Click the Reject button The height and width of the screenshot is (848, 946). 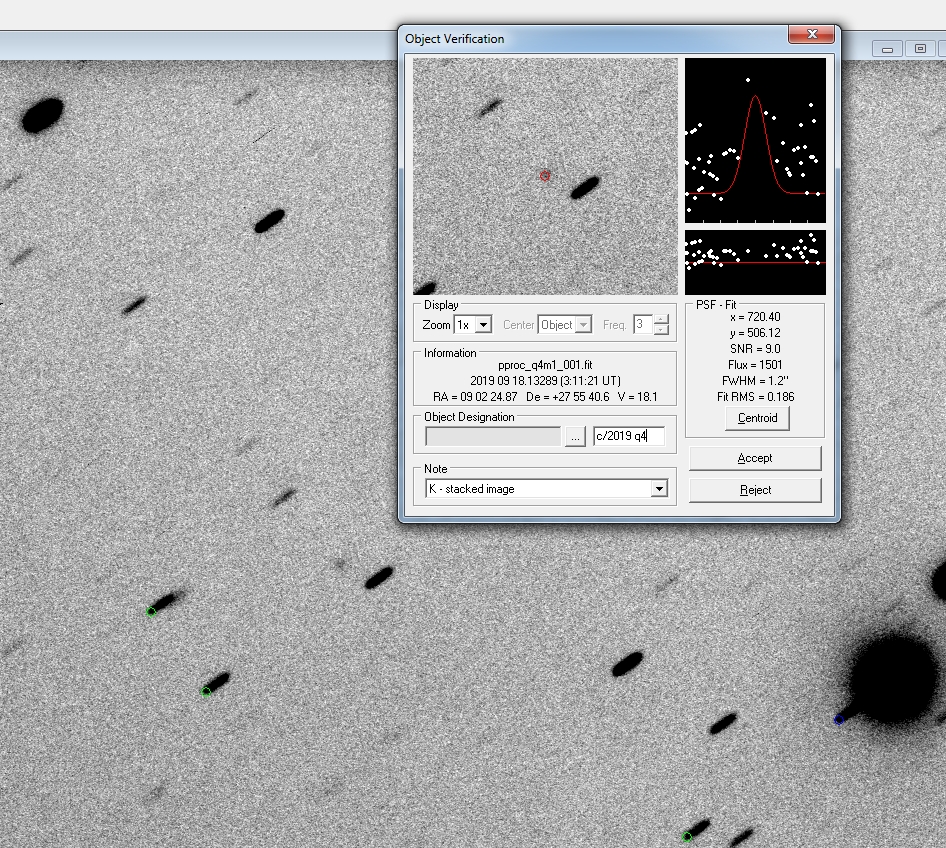coord(755,490)
